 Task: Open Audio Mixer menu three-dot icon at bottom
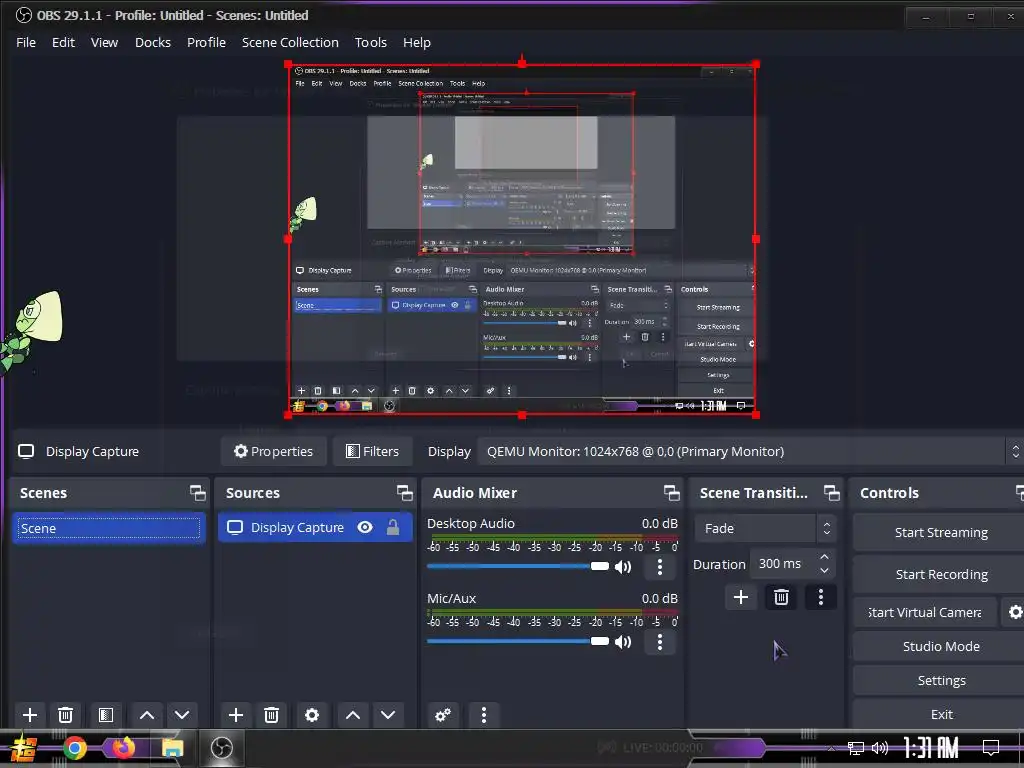pyautogui.click(x=484, y=714)
